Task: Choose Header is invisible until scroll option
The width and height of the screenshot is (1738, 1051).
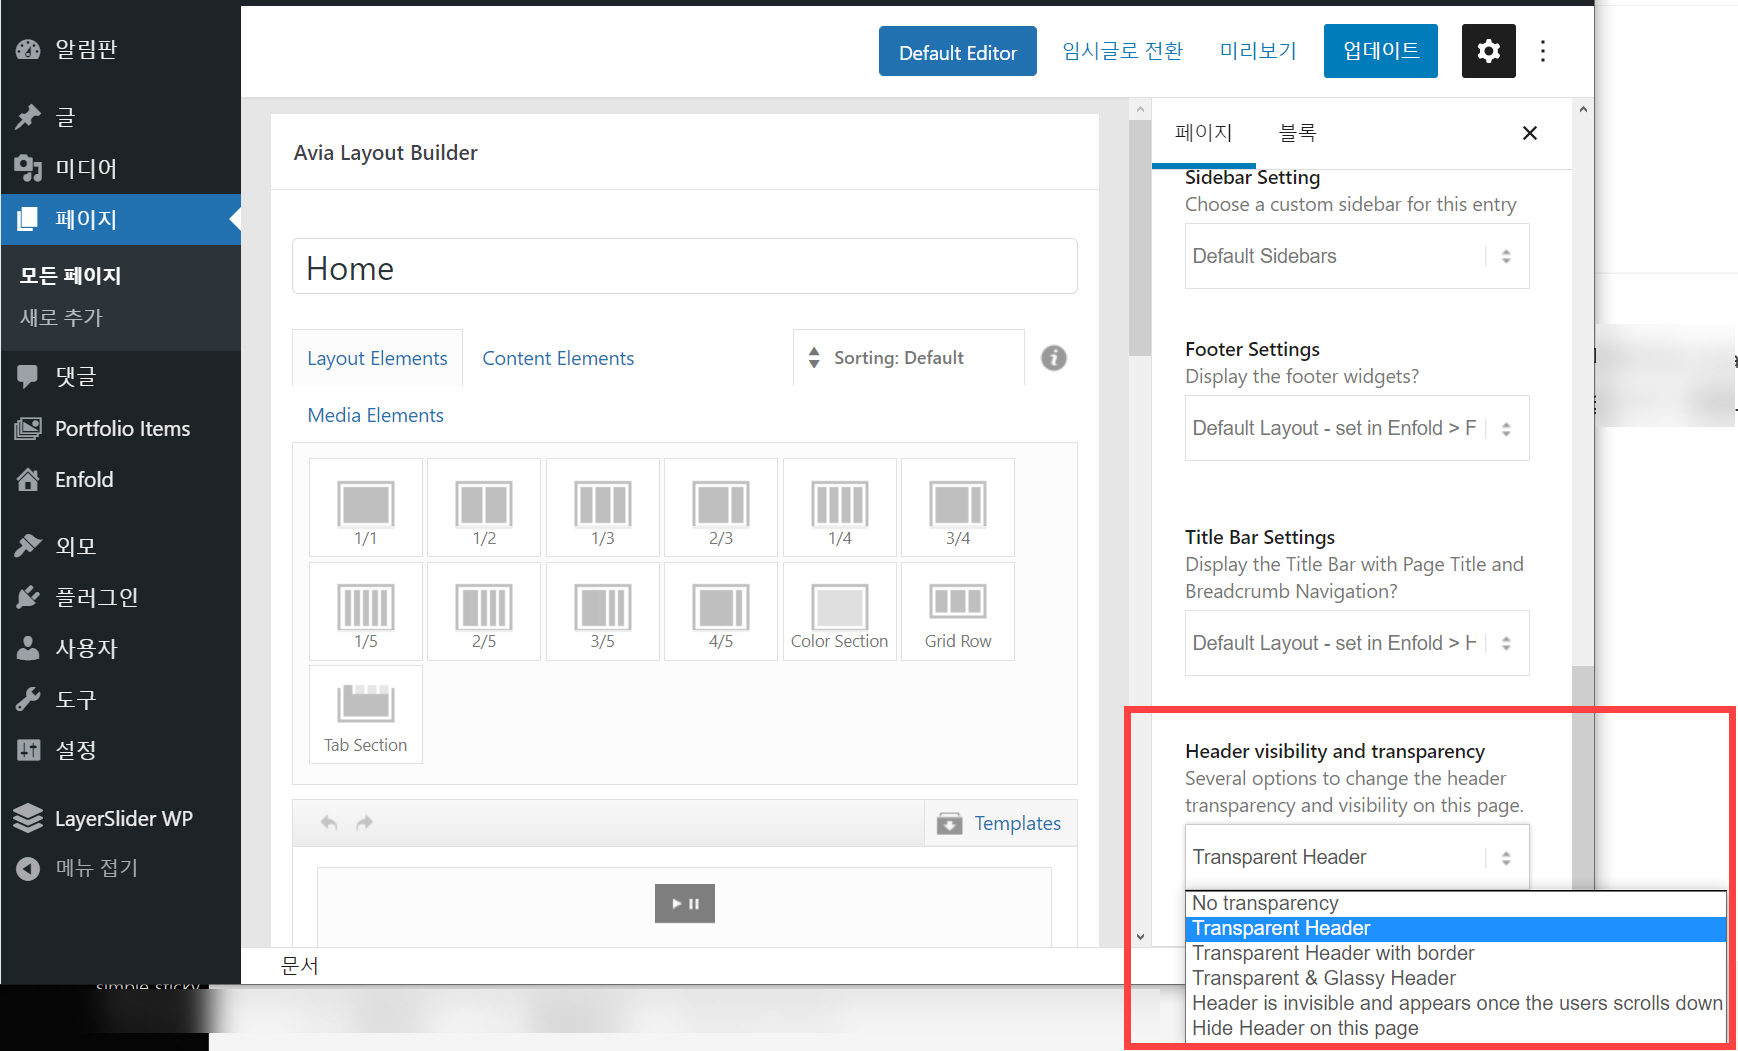Action: click(x=1456, y=1003)
